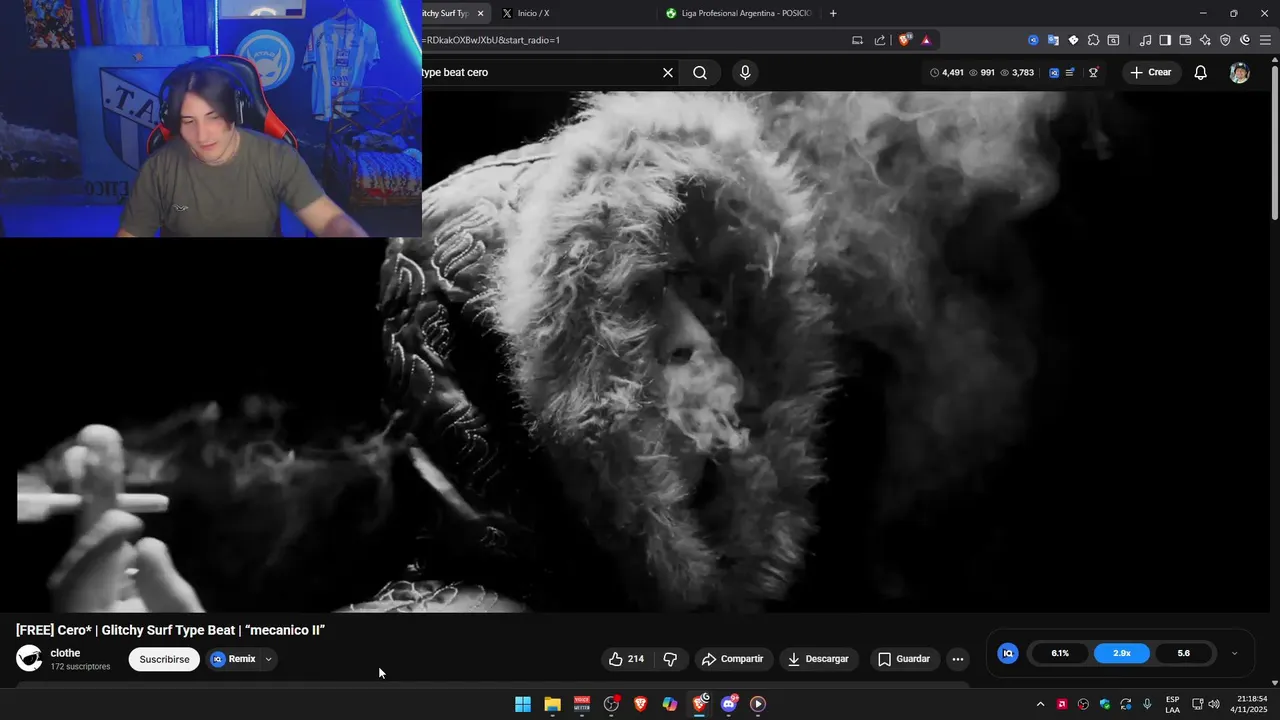This screenshot has height=720, width=1280.
Task: Subscribe with the Suscribirse button
Action: tap(164, 659)
